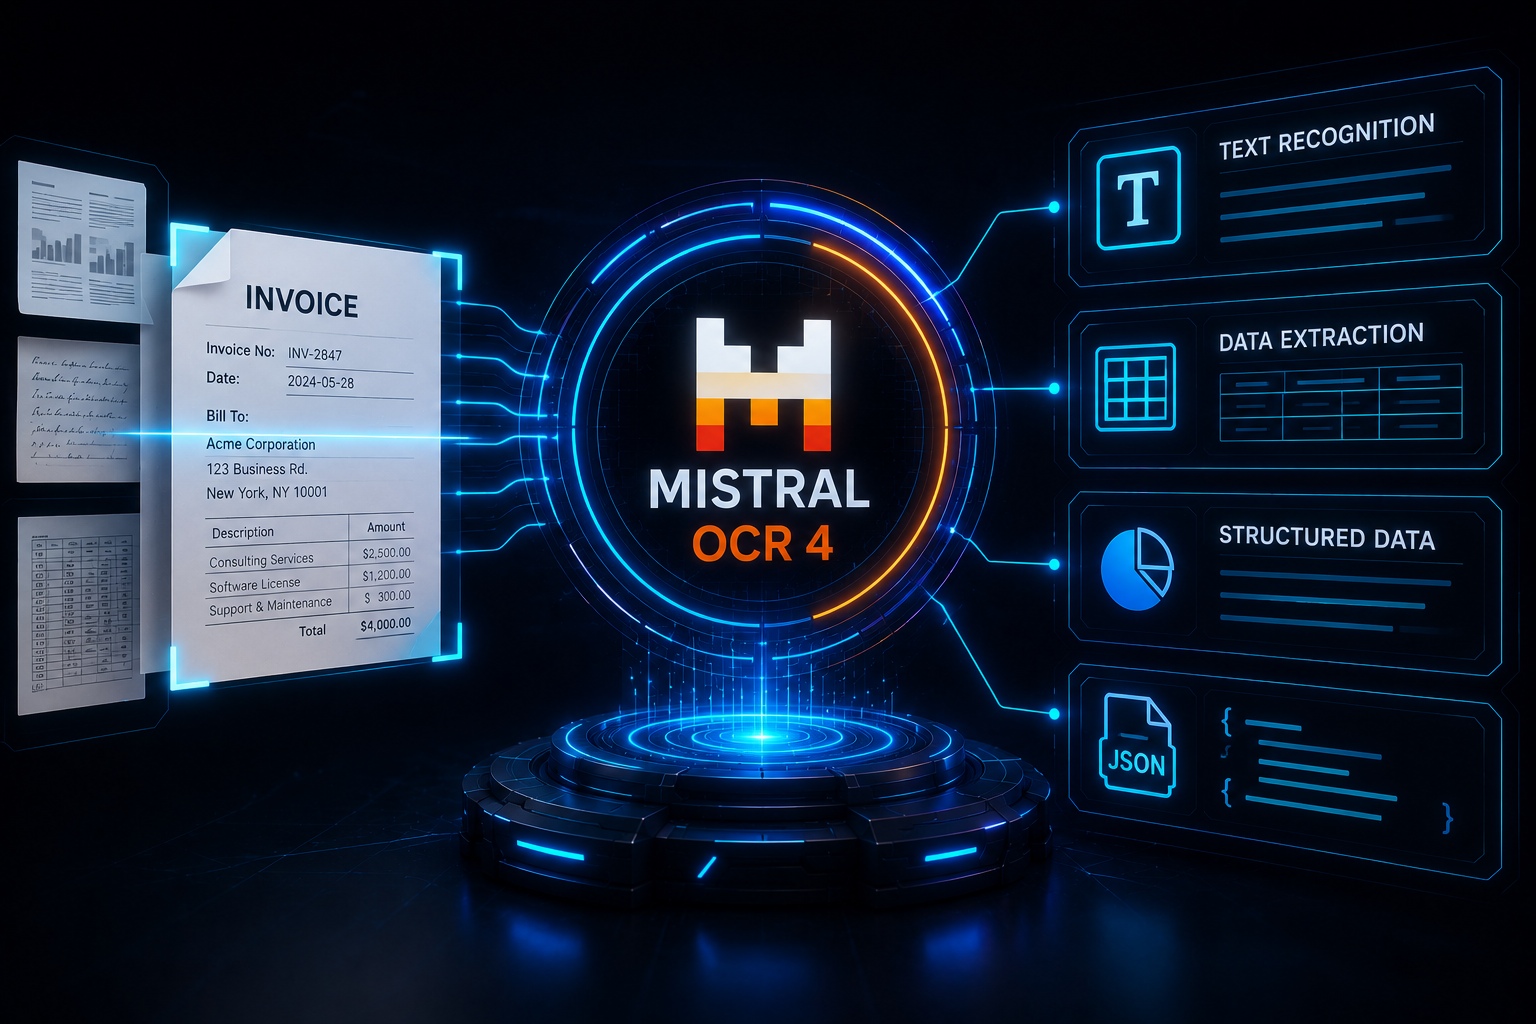Click the glowing center of the hologram platform
Image resolution: width=1536 pixels, height=1024 pixels.
click(x=761, y=737)
